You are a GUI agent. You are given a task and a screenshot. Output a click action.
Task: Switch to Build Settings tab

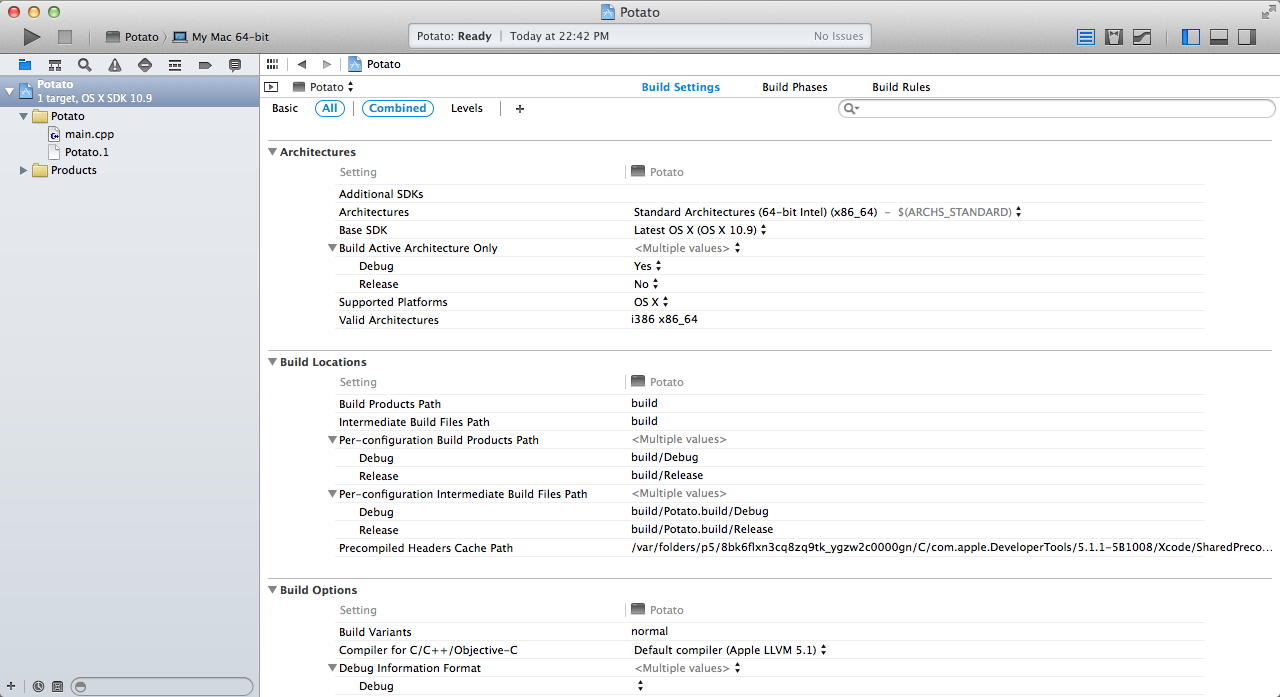681,87
